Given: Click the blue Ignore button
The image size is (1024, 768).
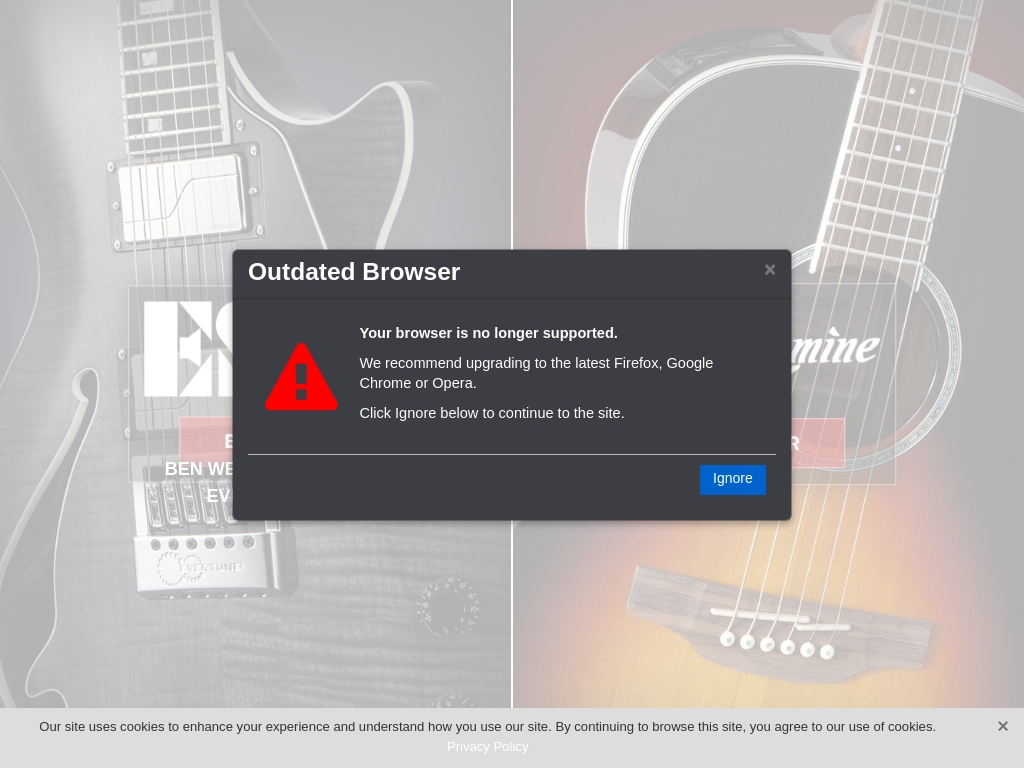Looking at the screenshot, I should point(732,479).
